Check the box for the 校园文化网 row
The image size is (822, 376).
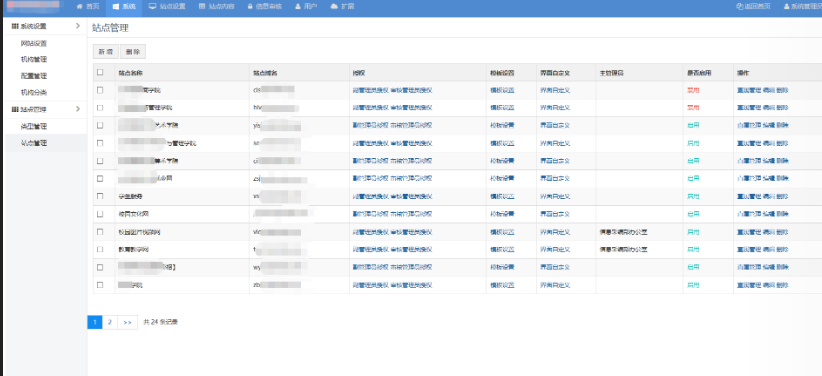tap(100, 214)
